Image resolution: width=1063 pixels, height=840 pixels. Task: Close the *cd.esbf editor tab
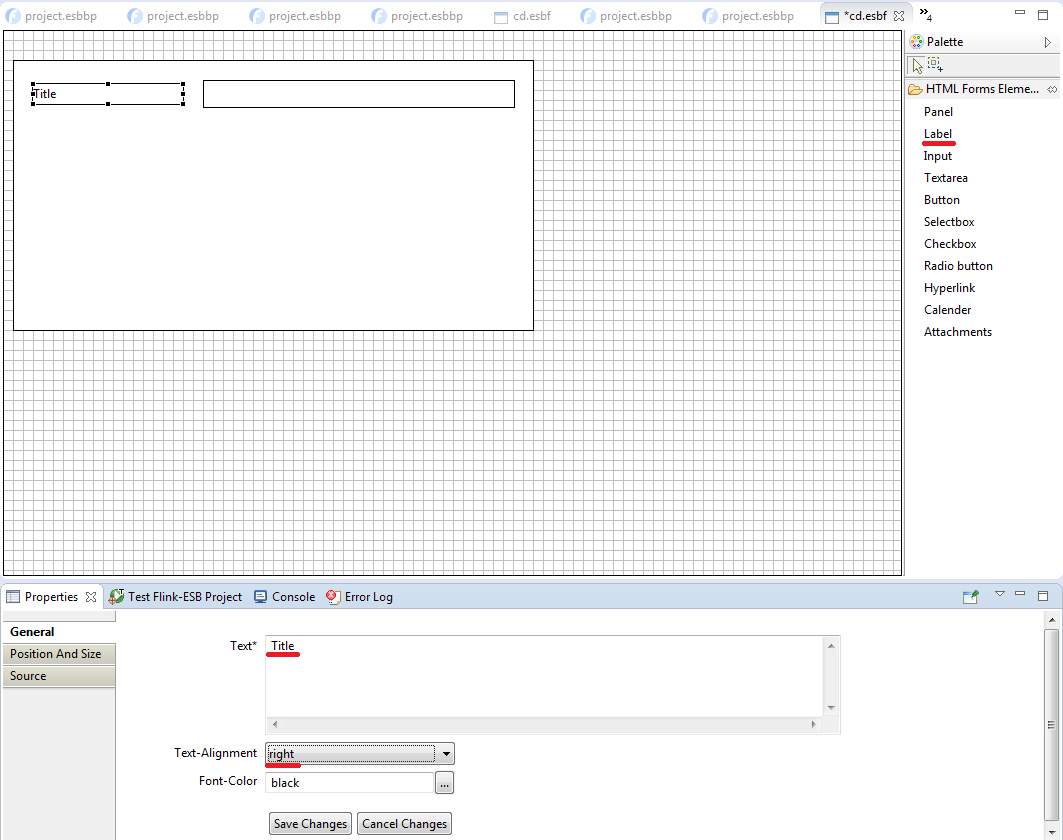coord(898,16)
